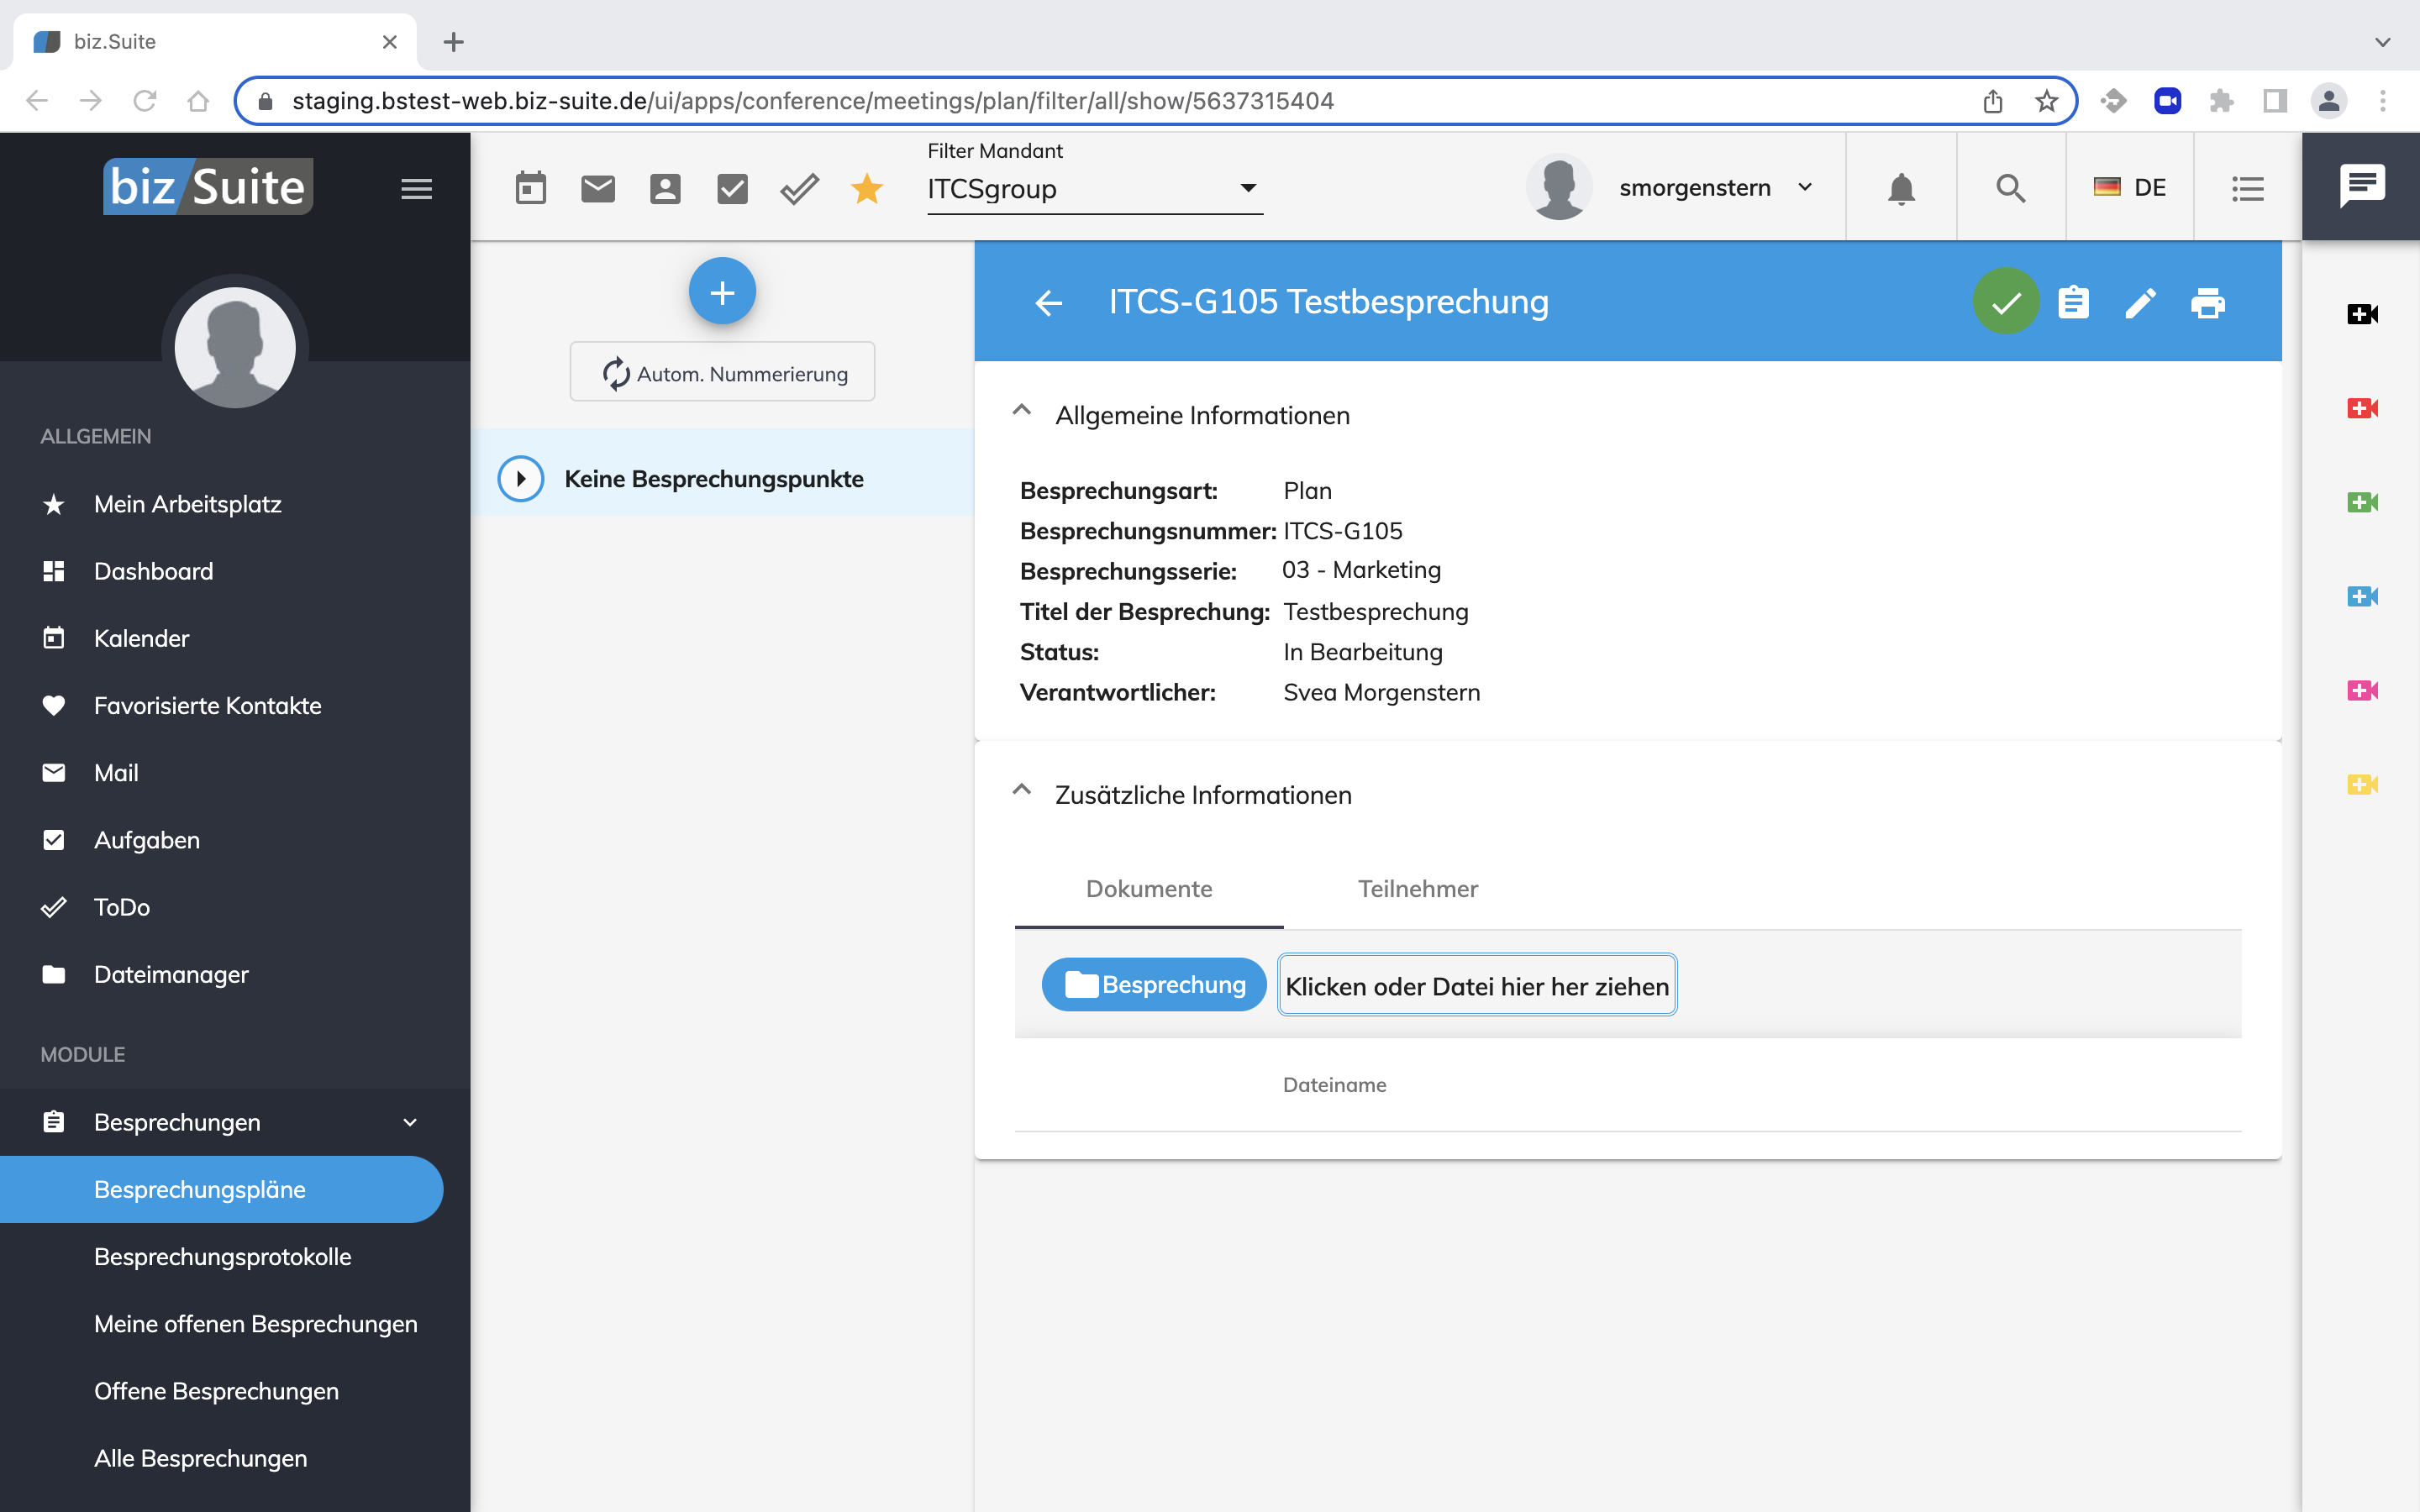The height and width of the screenshot is (1512, 2420).
Task: Open the calendar icon in top toolbar
Action: (530, 188)
